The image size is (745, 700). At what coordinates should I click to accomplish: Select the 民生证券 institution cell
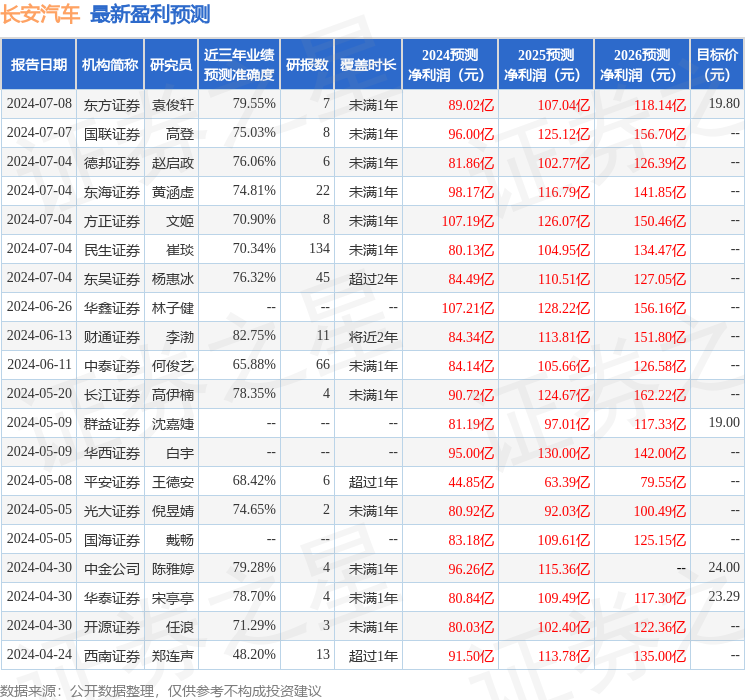pos(112,250)
